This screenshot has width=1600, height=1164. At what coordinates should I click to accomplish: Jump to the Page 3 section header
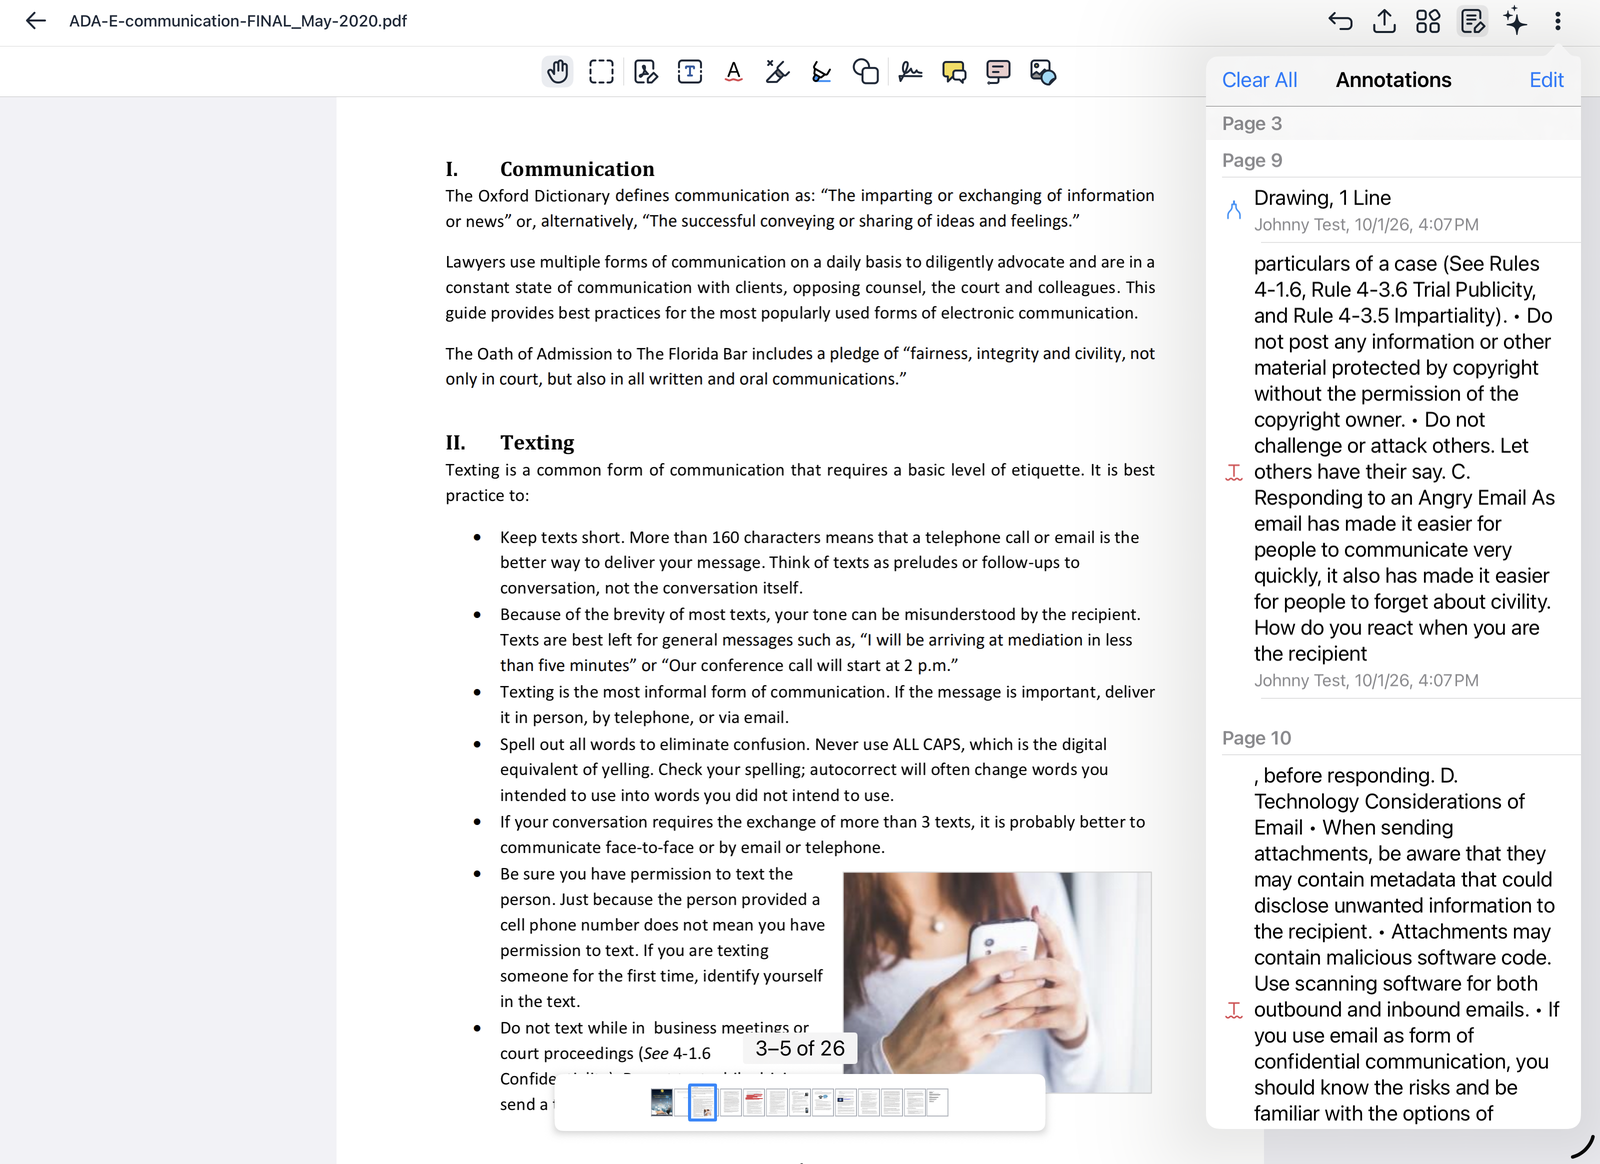click(1393, 124)
